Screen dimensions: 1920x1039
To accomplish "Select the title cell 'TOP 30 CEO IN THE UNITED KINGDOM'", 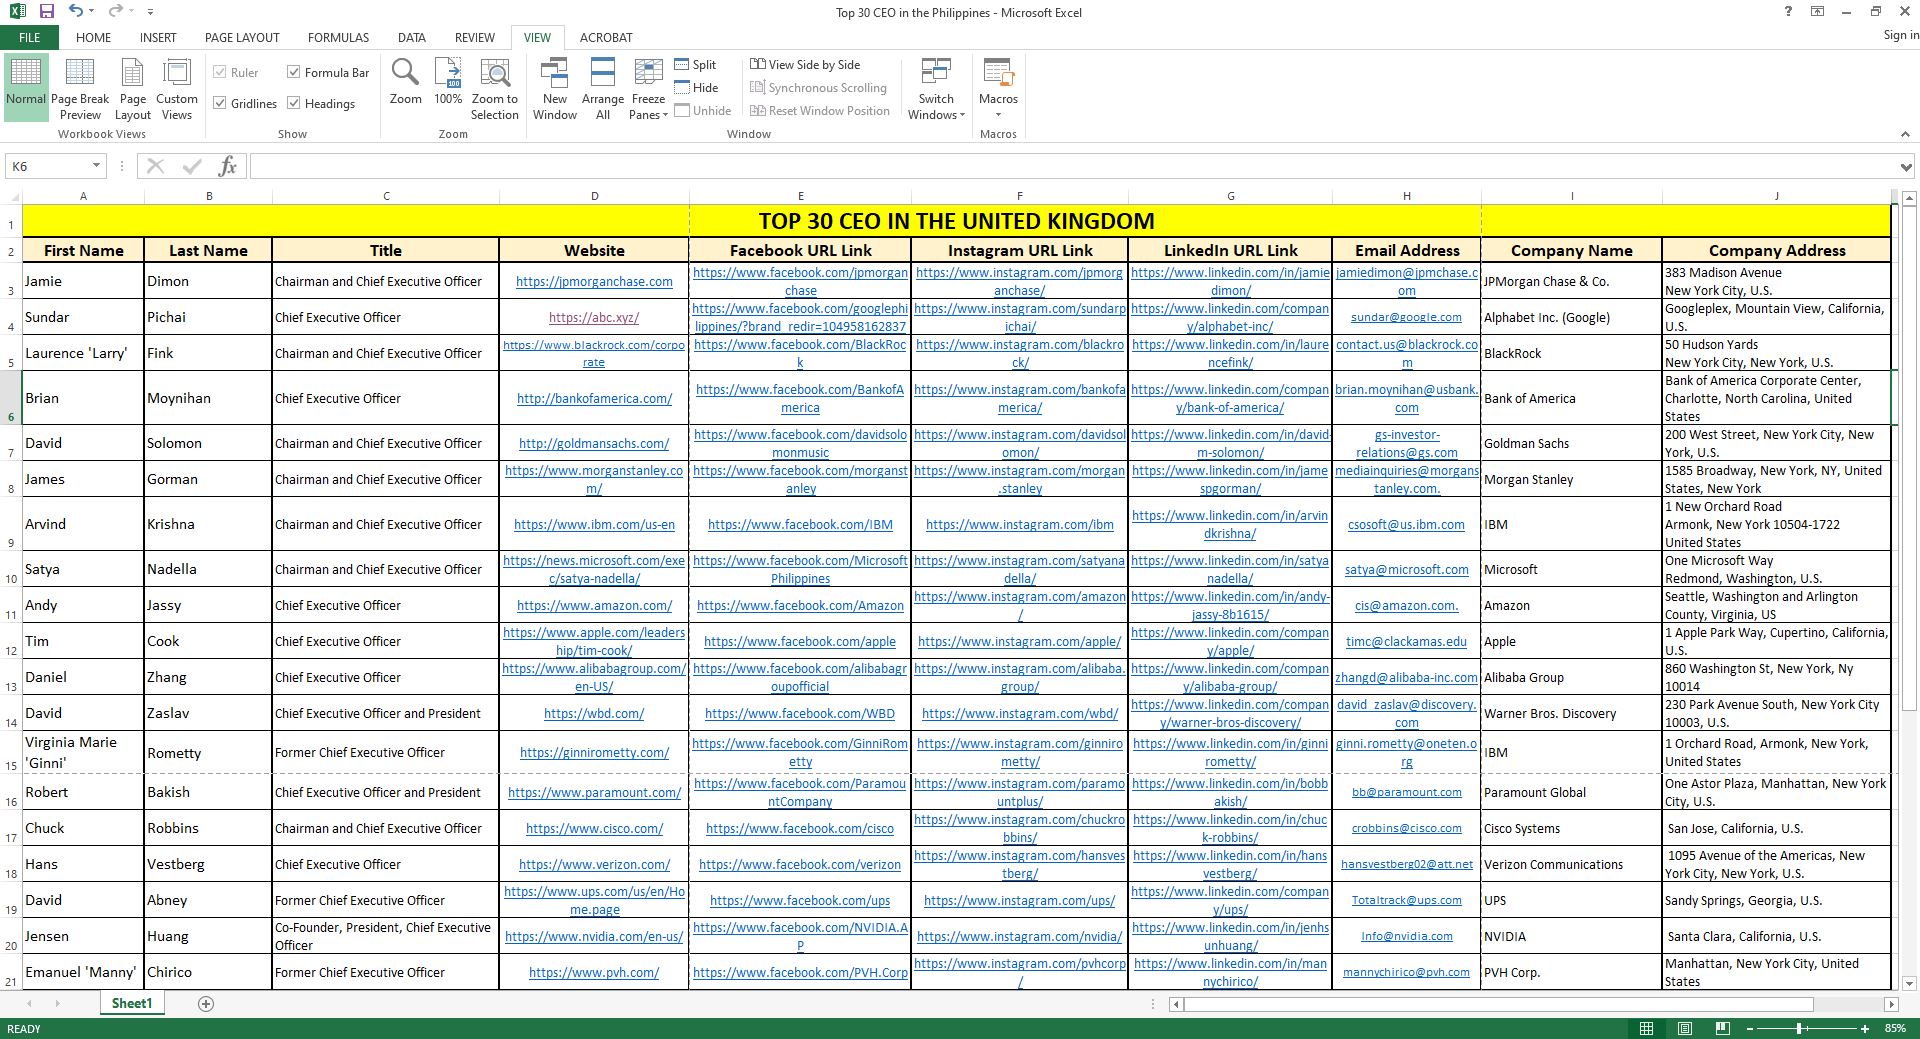I will tap(956, 221).
